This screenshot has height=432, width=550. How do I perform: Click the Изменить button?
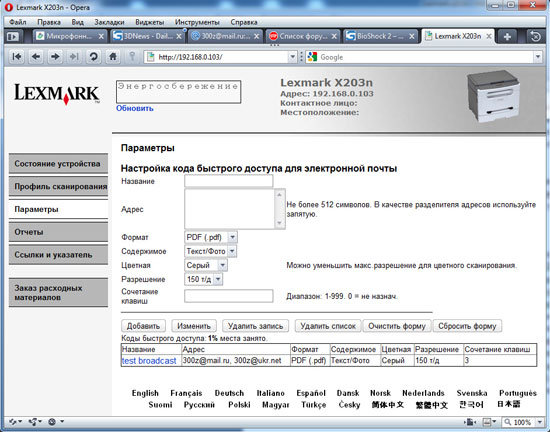[x=194, y=326]
